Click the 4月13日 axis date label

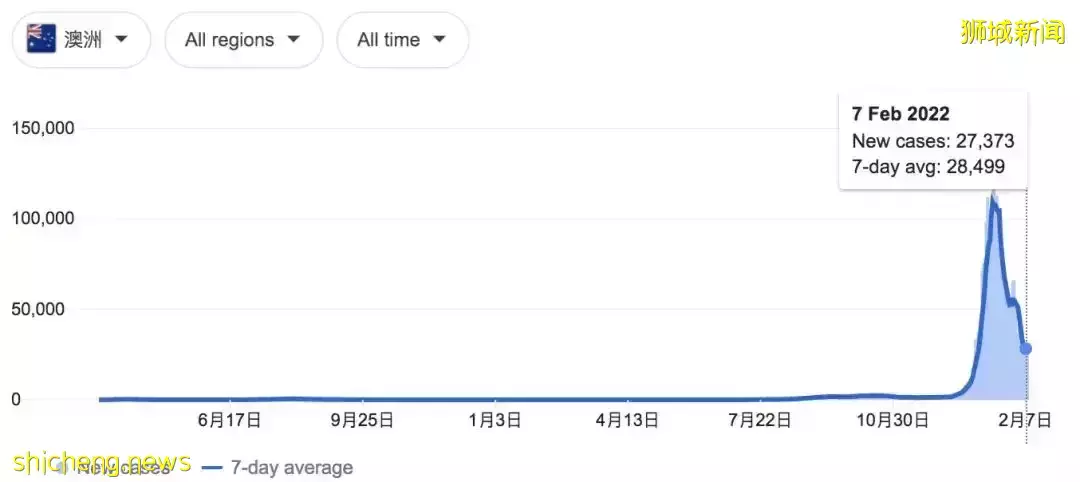tap(627, 420)
